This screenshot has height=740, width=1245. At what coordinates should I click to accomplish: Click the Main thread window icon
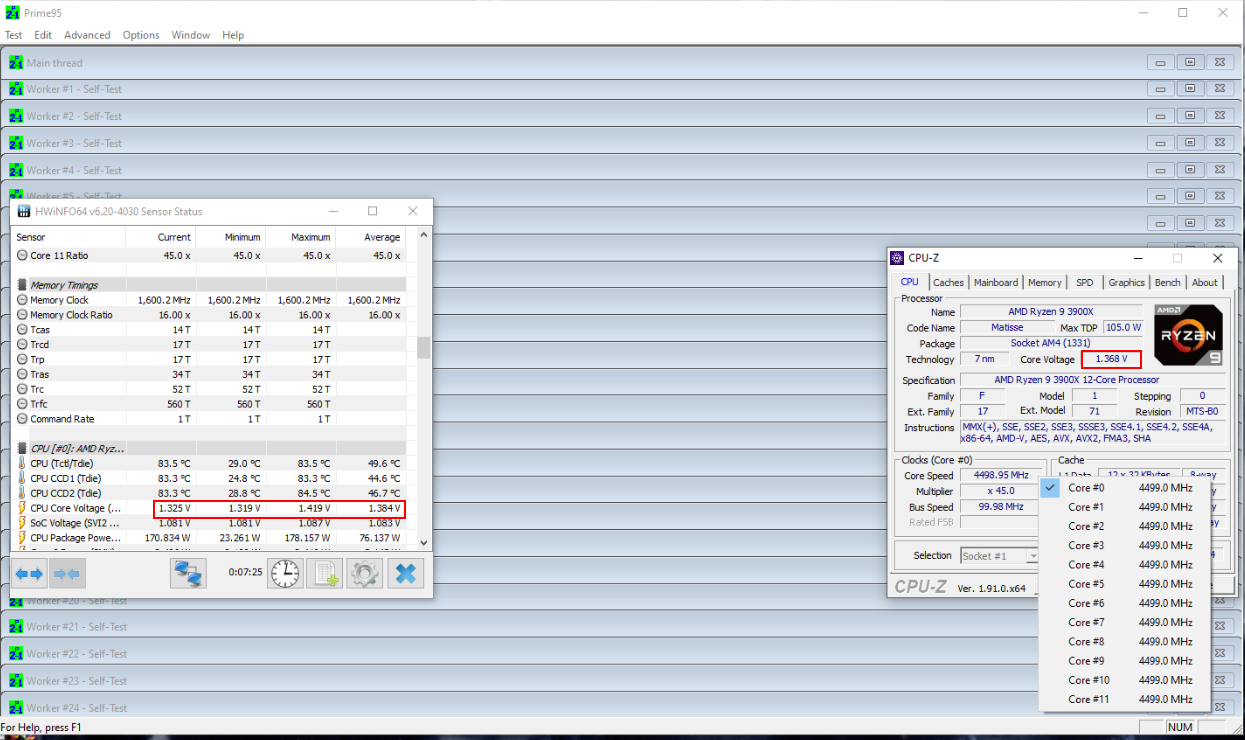click(15, 62)
